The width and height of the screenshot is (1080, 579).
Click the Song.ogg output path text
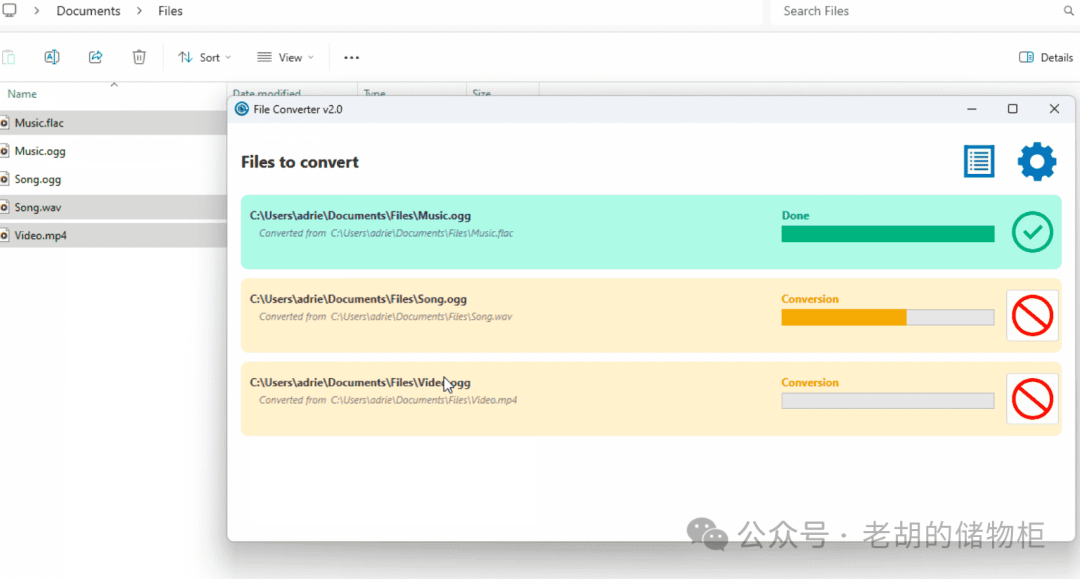(358, 299)
